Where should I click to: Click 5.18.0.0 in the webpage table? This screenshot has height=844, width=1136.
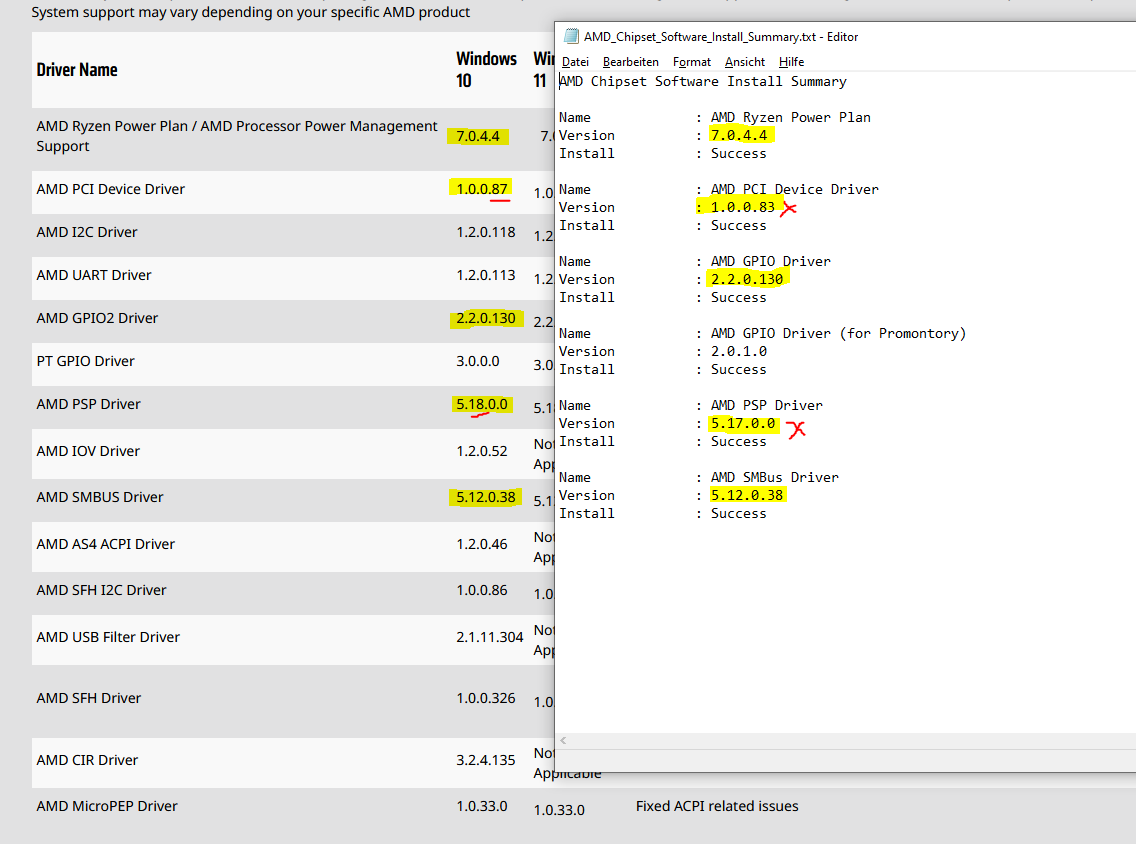(482, 404)
